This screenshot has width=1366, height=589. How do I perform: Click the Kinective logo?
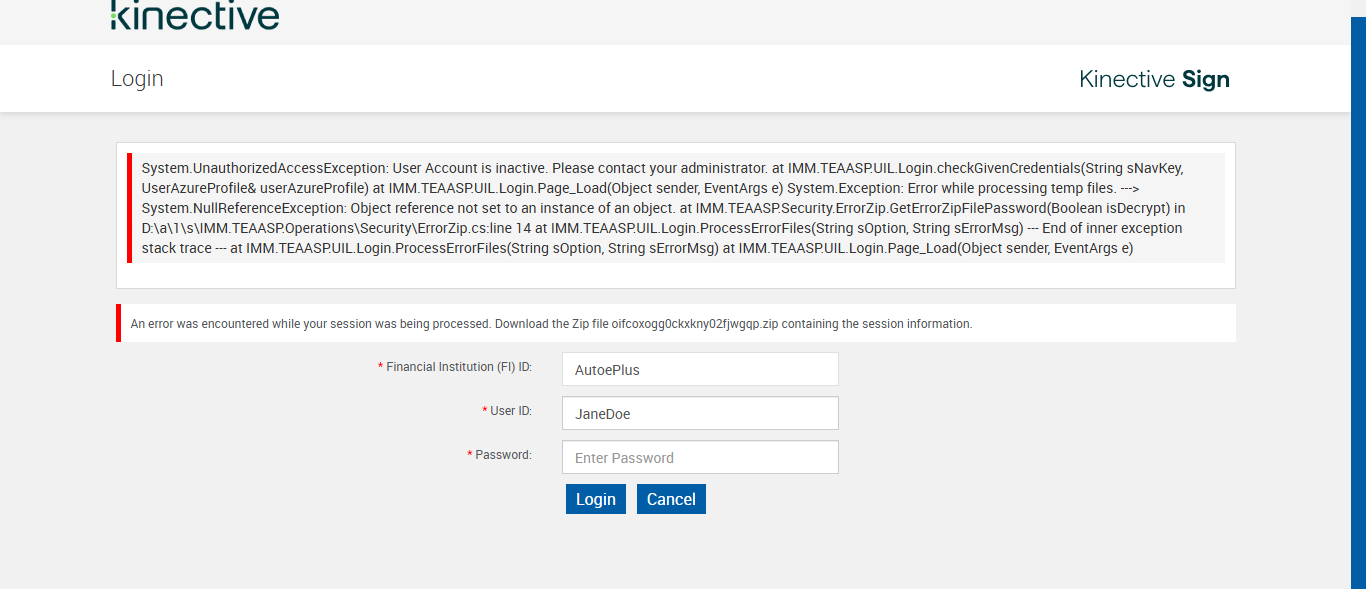click(x=195, y=15)
